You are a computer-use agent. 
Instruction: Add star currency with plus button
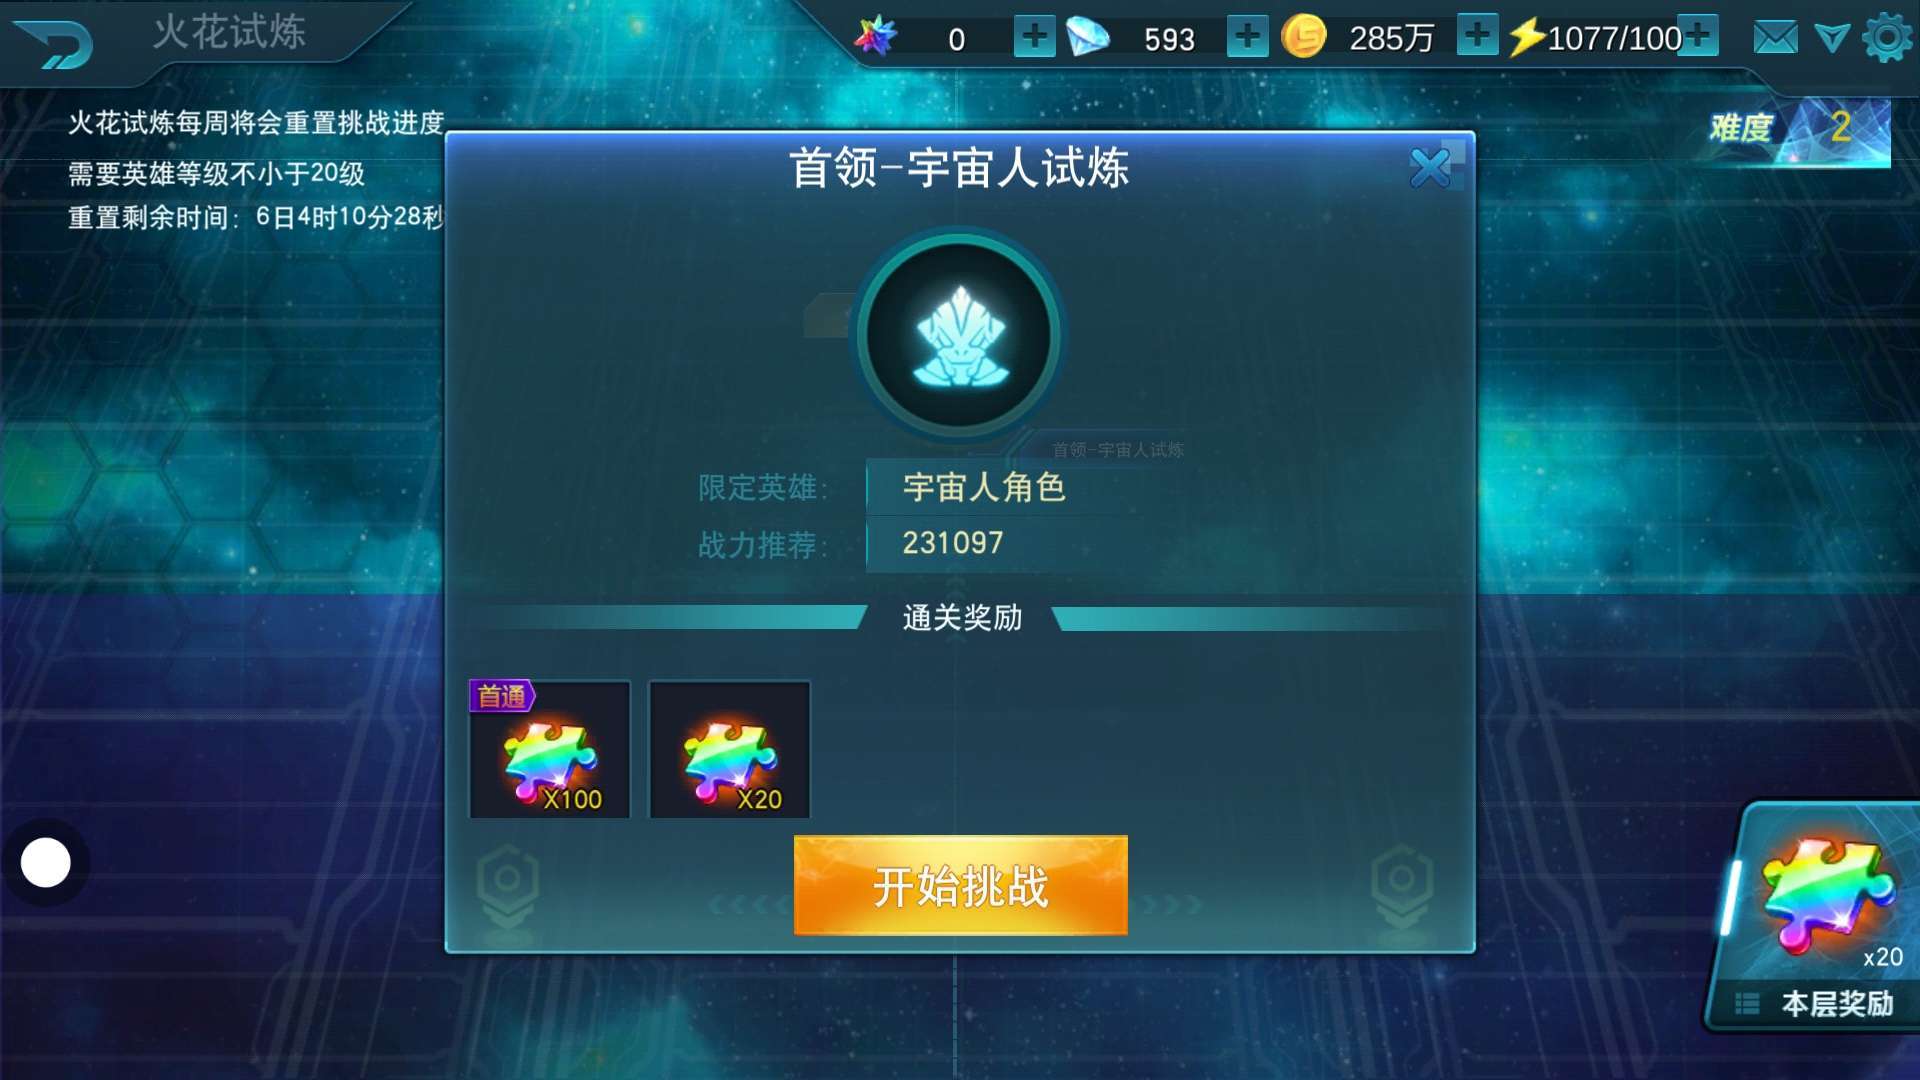pyautogui.click(x=1034, y=37)
